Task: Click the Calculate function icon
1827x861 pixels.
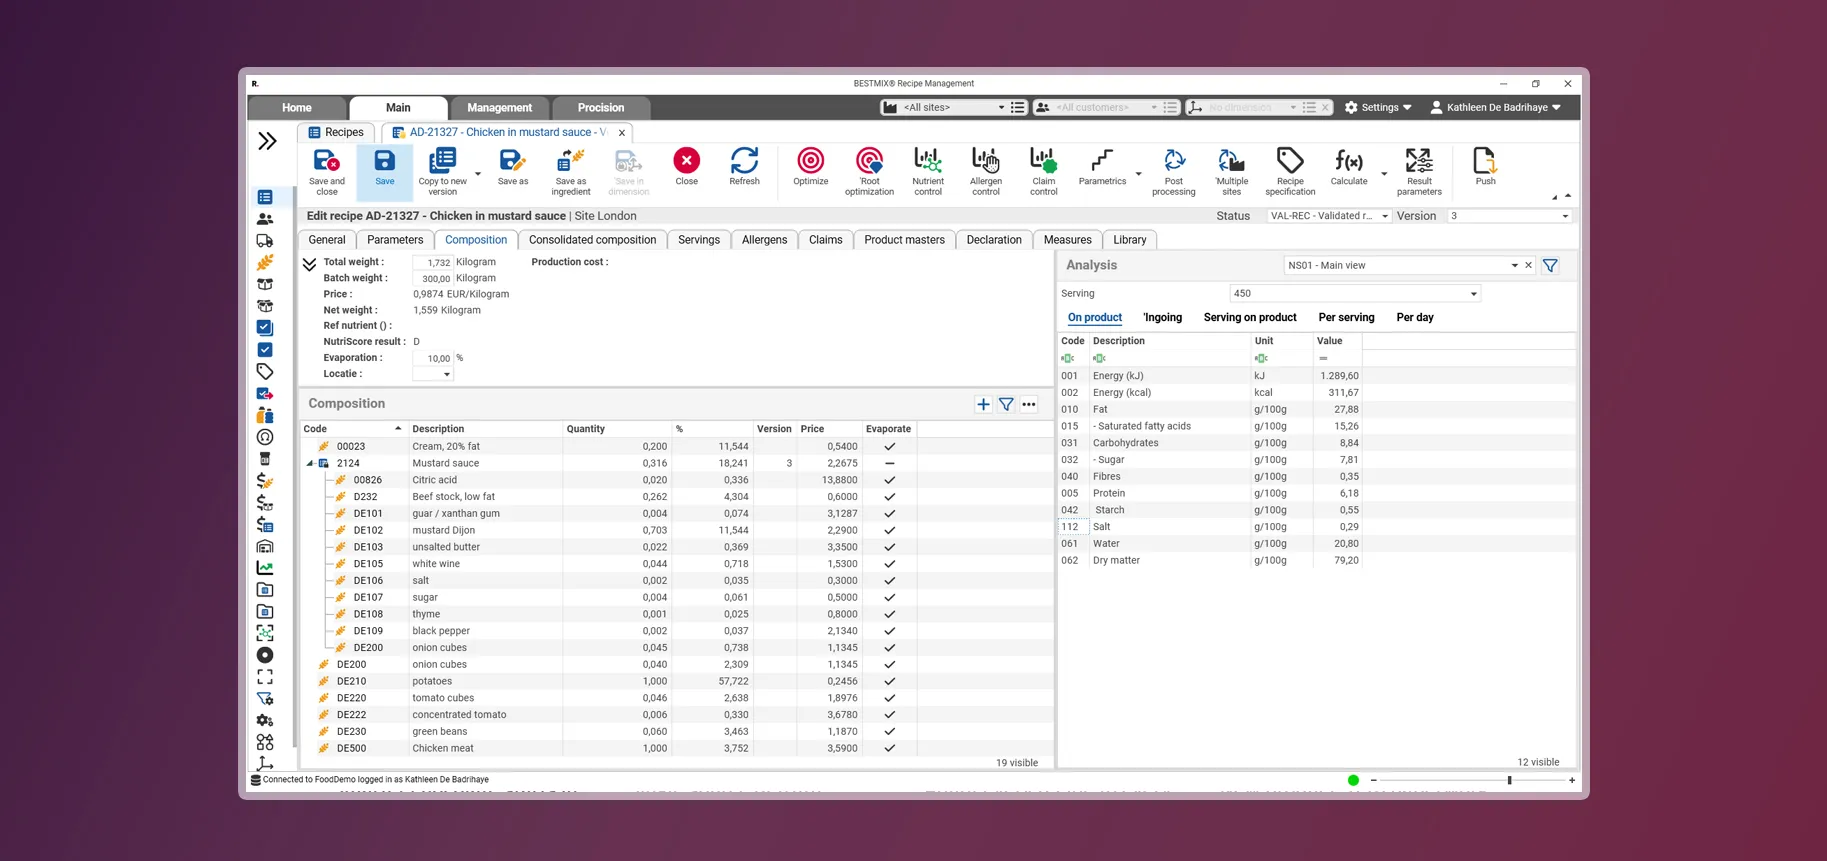Action: 1348,161
